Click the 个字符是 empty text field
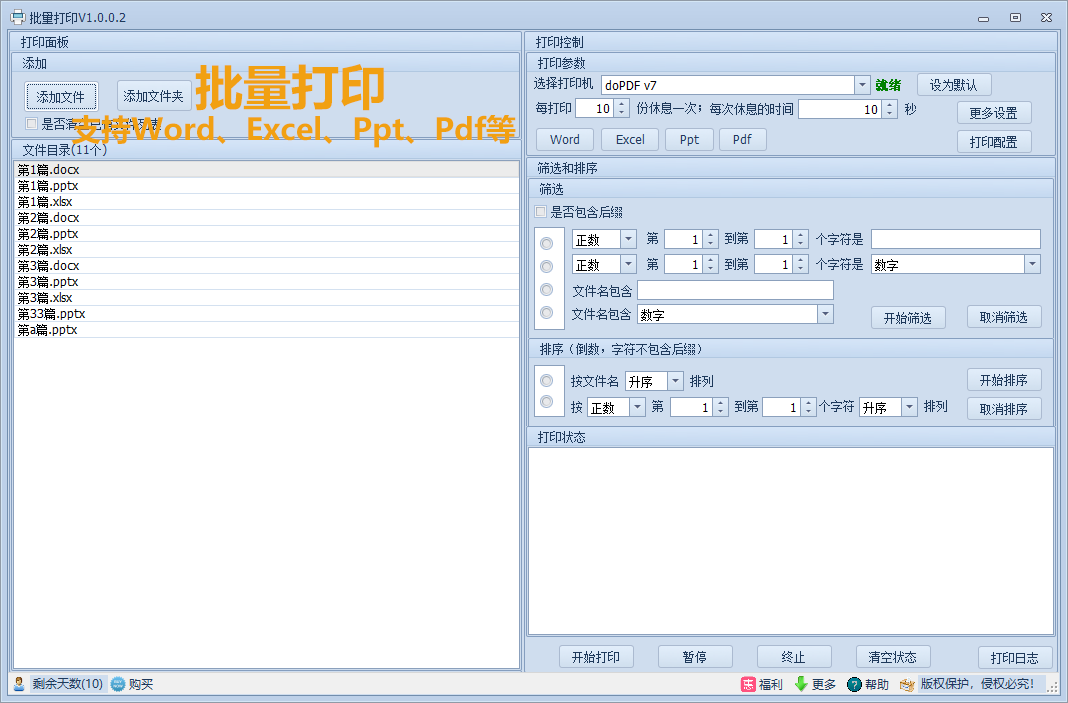The width and height of the screenshot is (1068, 703). pyautogui.click(x=956, y=239)
